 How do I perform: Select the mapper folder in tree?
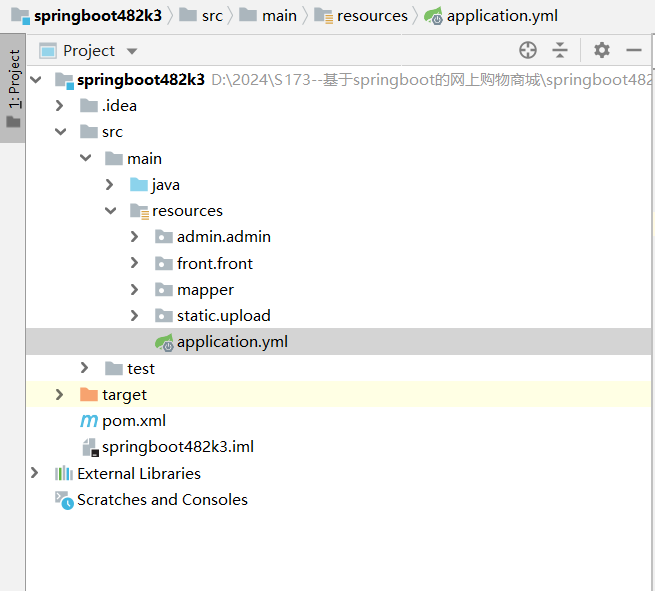(x=205, y=290)
